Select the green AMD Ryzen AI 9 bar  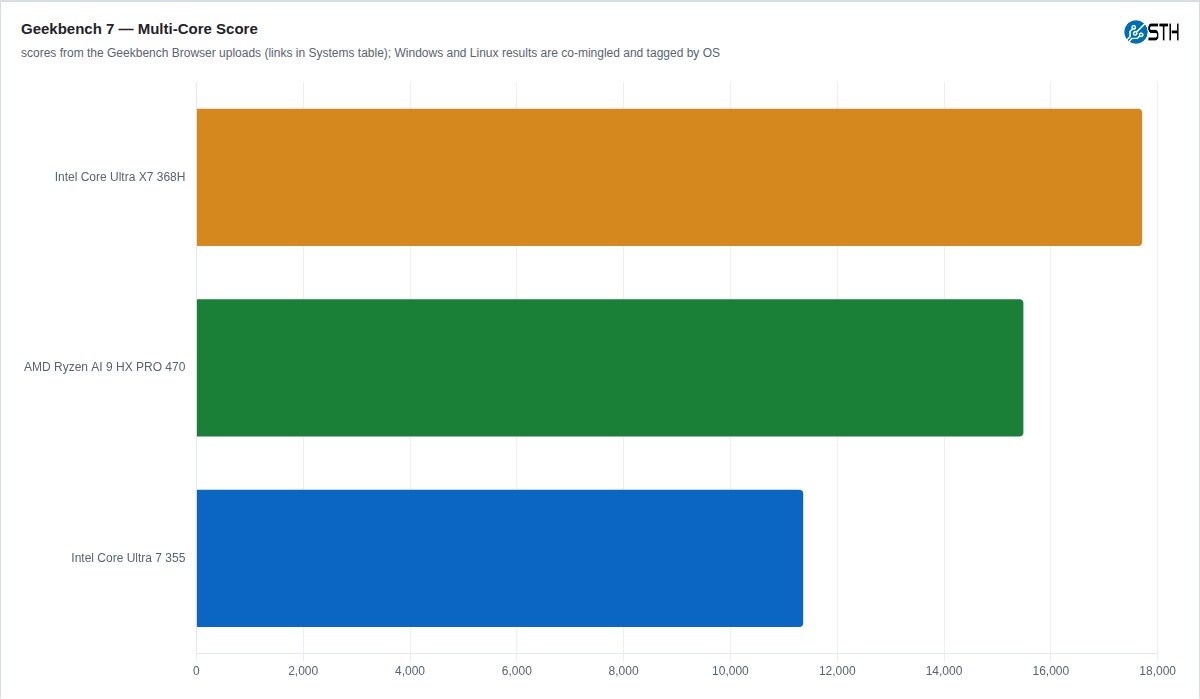[609, 368]
